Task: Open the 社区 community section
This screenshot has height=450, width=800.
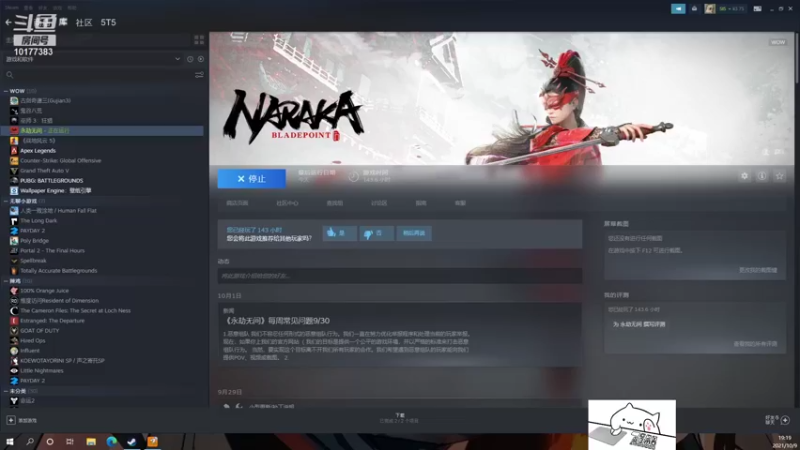Action: (84, 22)
